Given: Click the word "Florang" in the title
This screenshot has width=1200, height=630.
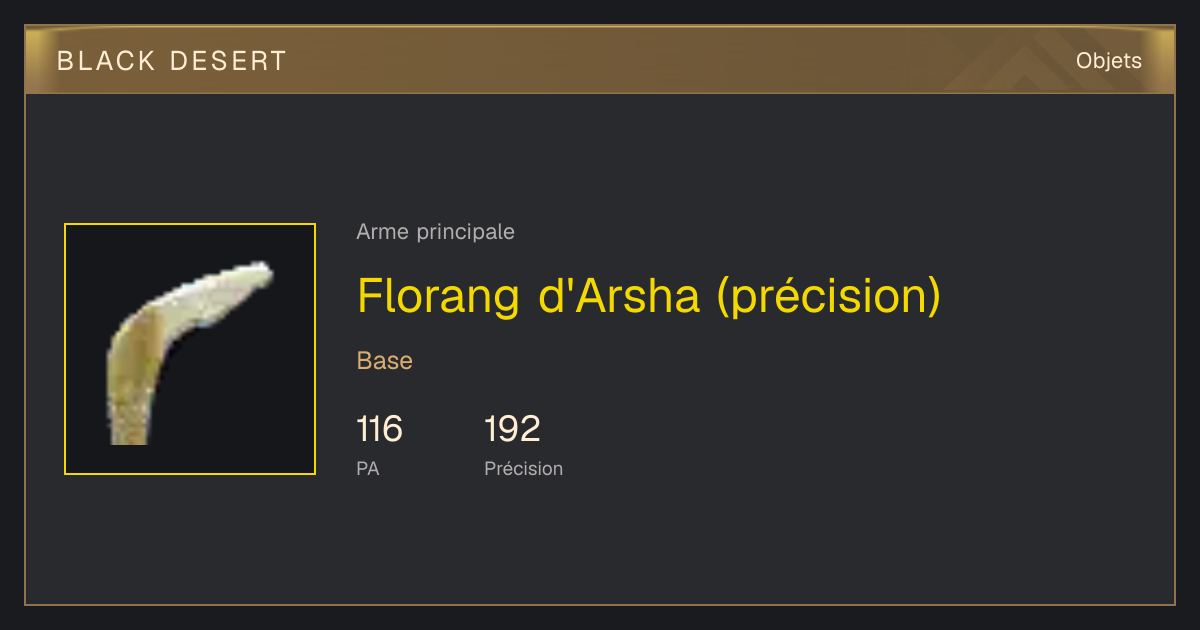Looking at the screenshot, I should click(439, 297).
